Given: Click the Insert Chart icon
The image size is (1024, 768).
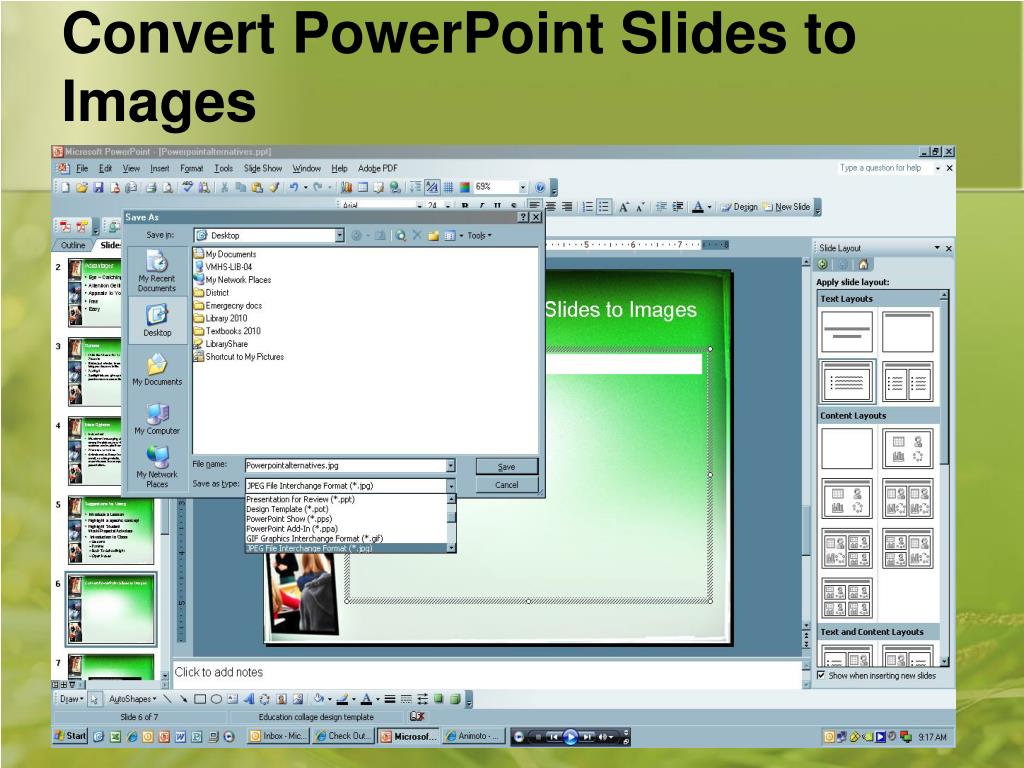Looking at the screenshot, I should (347, 187).
